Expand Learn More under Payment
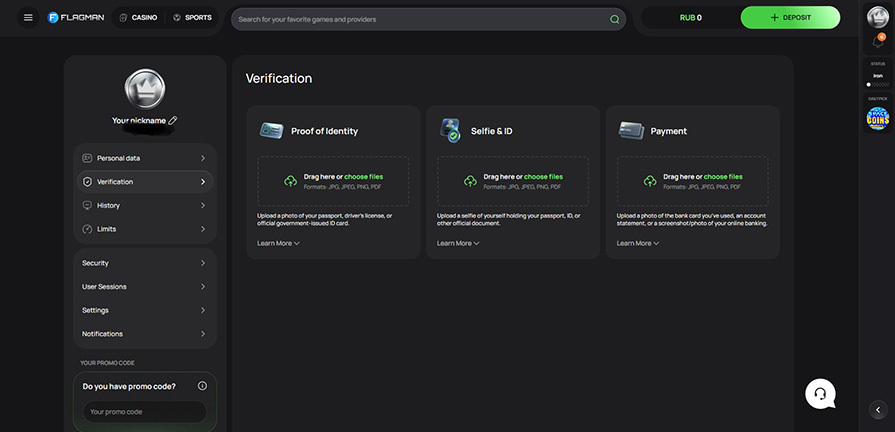 [x=637, y=243]
